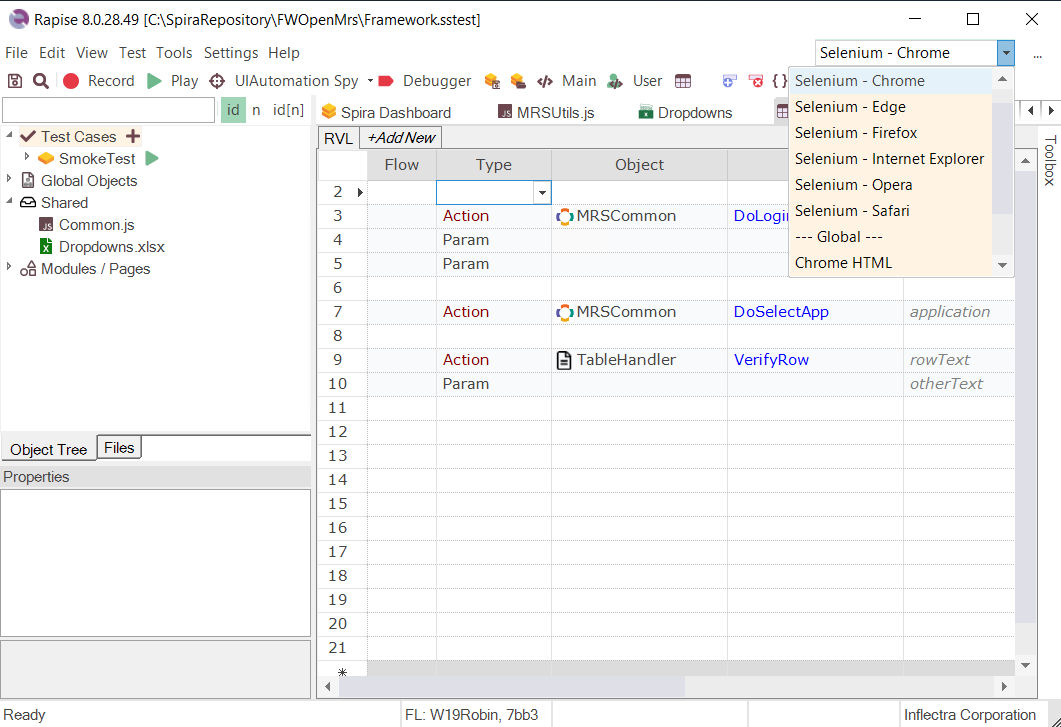Screen dimensions: 1061x727
Task: Open the Main script file icon
Action: click(545, 81)
